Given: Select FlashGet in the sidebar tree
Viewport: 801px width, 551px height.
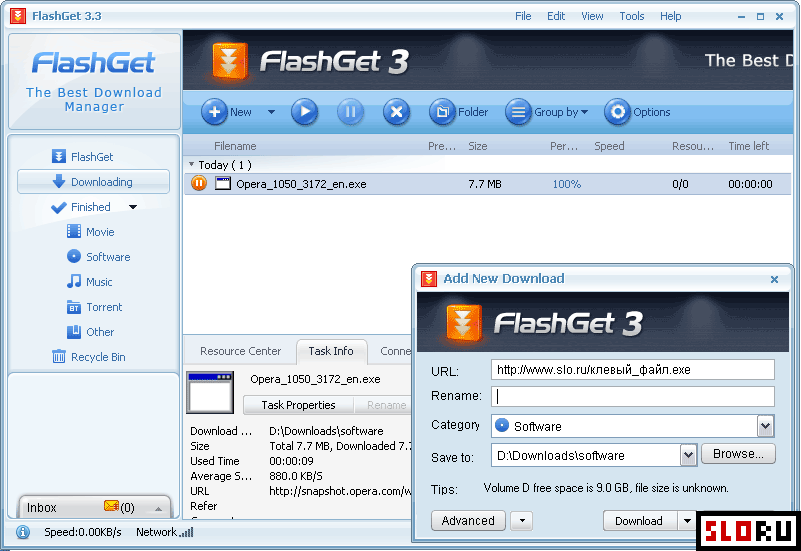Looking at the screenshot, I should pos(82,157).
